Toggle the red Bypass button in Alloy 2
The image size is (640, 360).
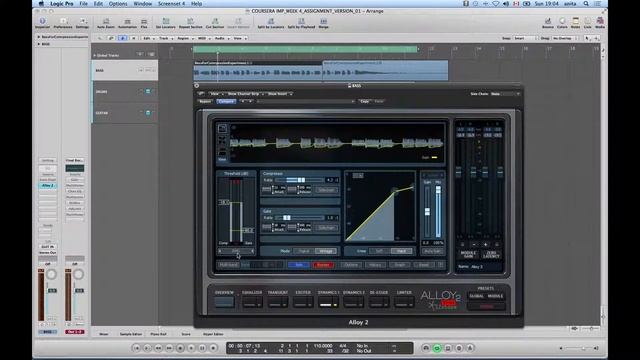[323, 265]
